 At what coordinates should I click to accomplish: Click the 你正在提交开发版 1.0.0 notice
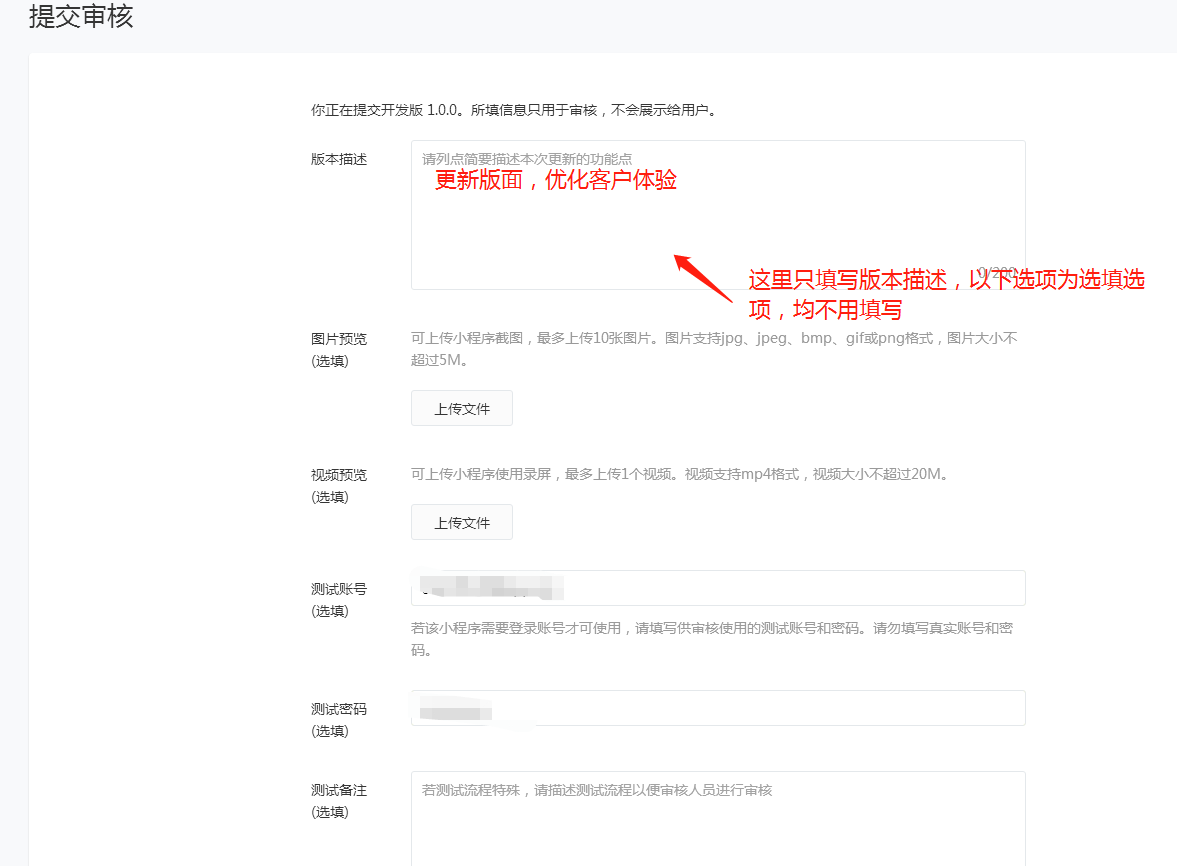click(x=514, y=110)
